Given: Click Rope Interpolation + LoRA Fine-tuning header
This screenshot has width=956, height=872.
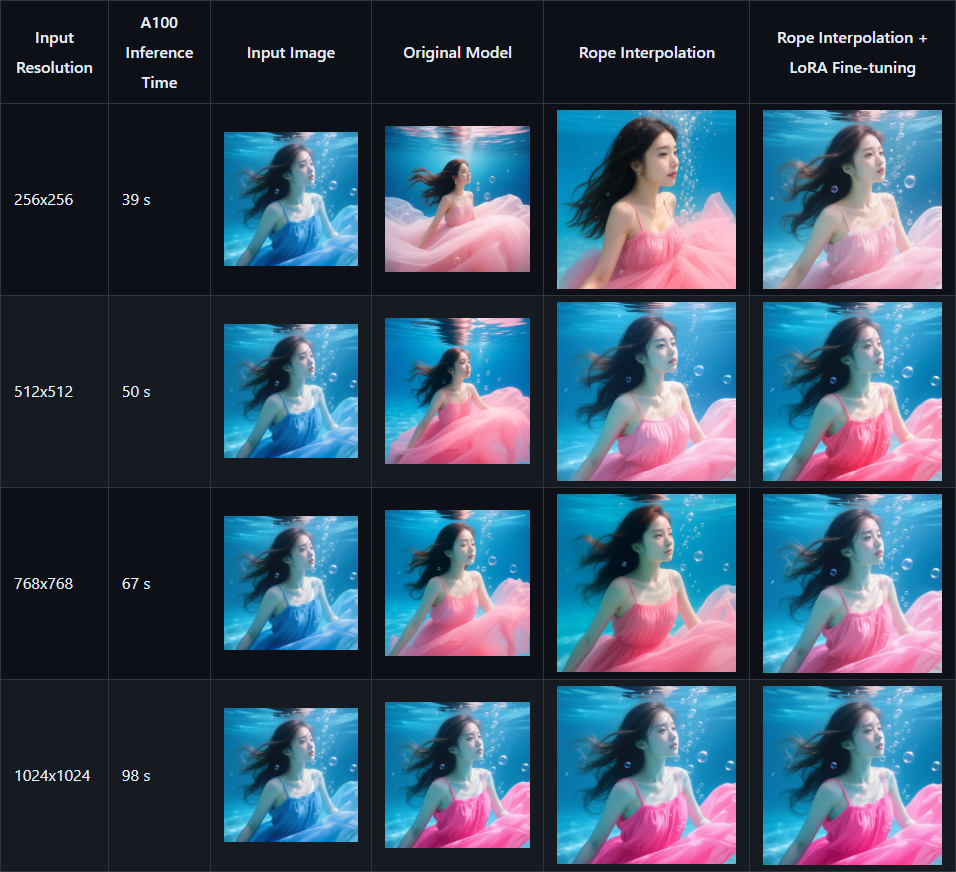Looking at the screenshot, I should tap(852, 52).
